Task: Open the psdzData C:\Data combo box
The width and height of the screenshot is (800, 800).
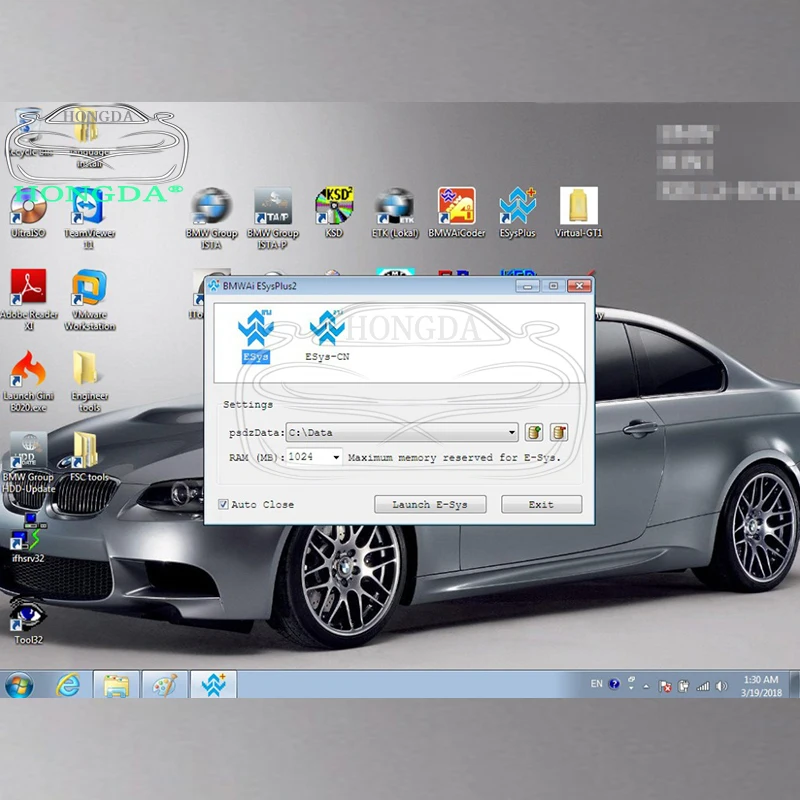Action: 402,432
